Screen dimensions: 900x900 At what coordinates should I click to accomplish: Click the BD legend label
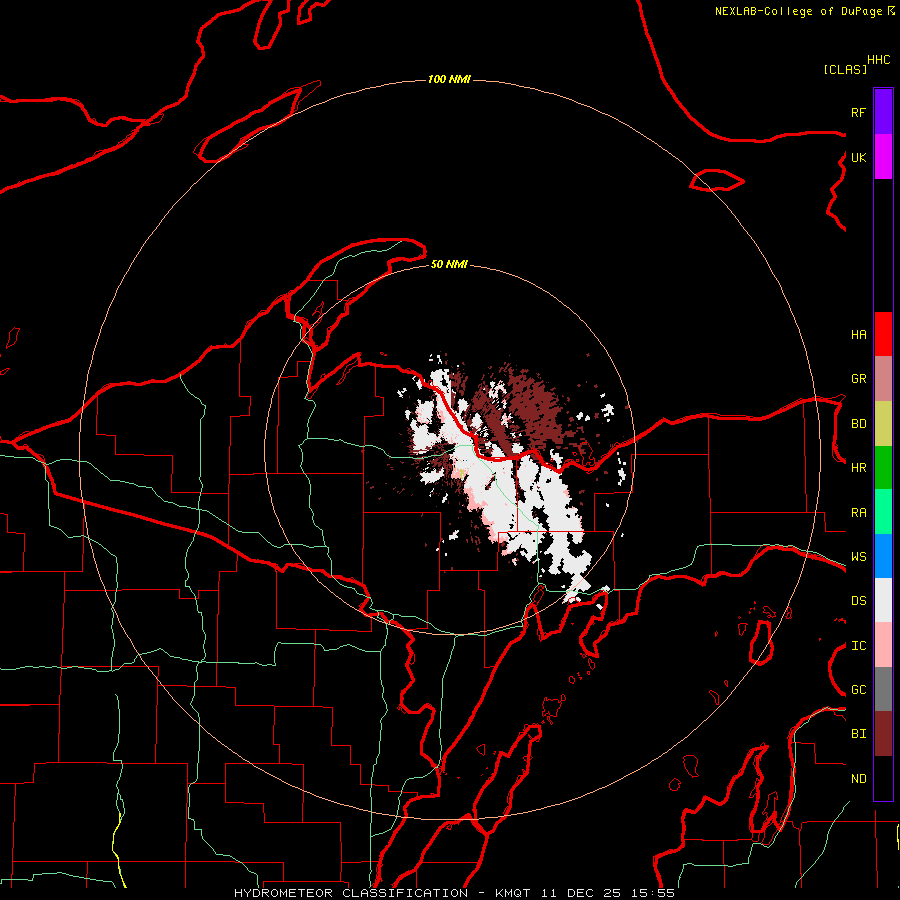click(x=858, y=424)
